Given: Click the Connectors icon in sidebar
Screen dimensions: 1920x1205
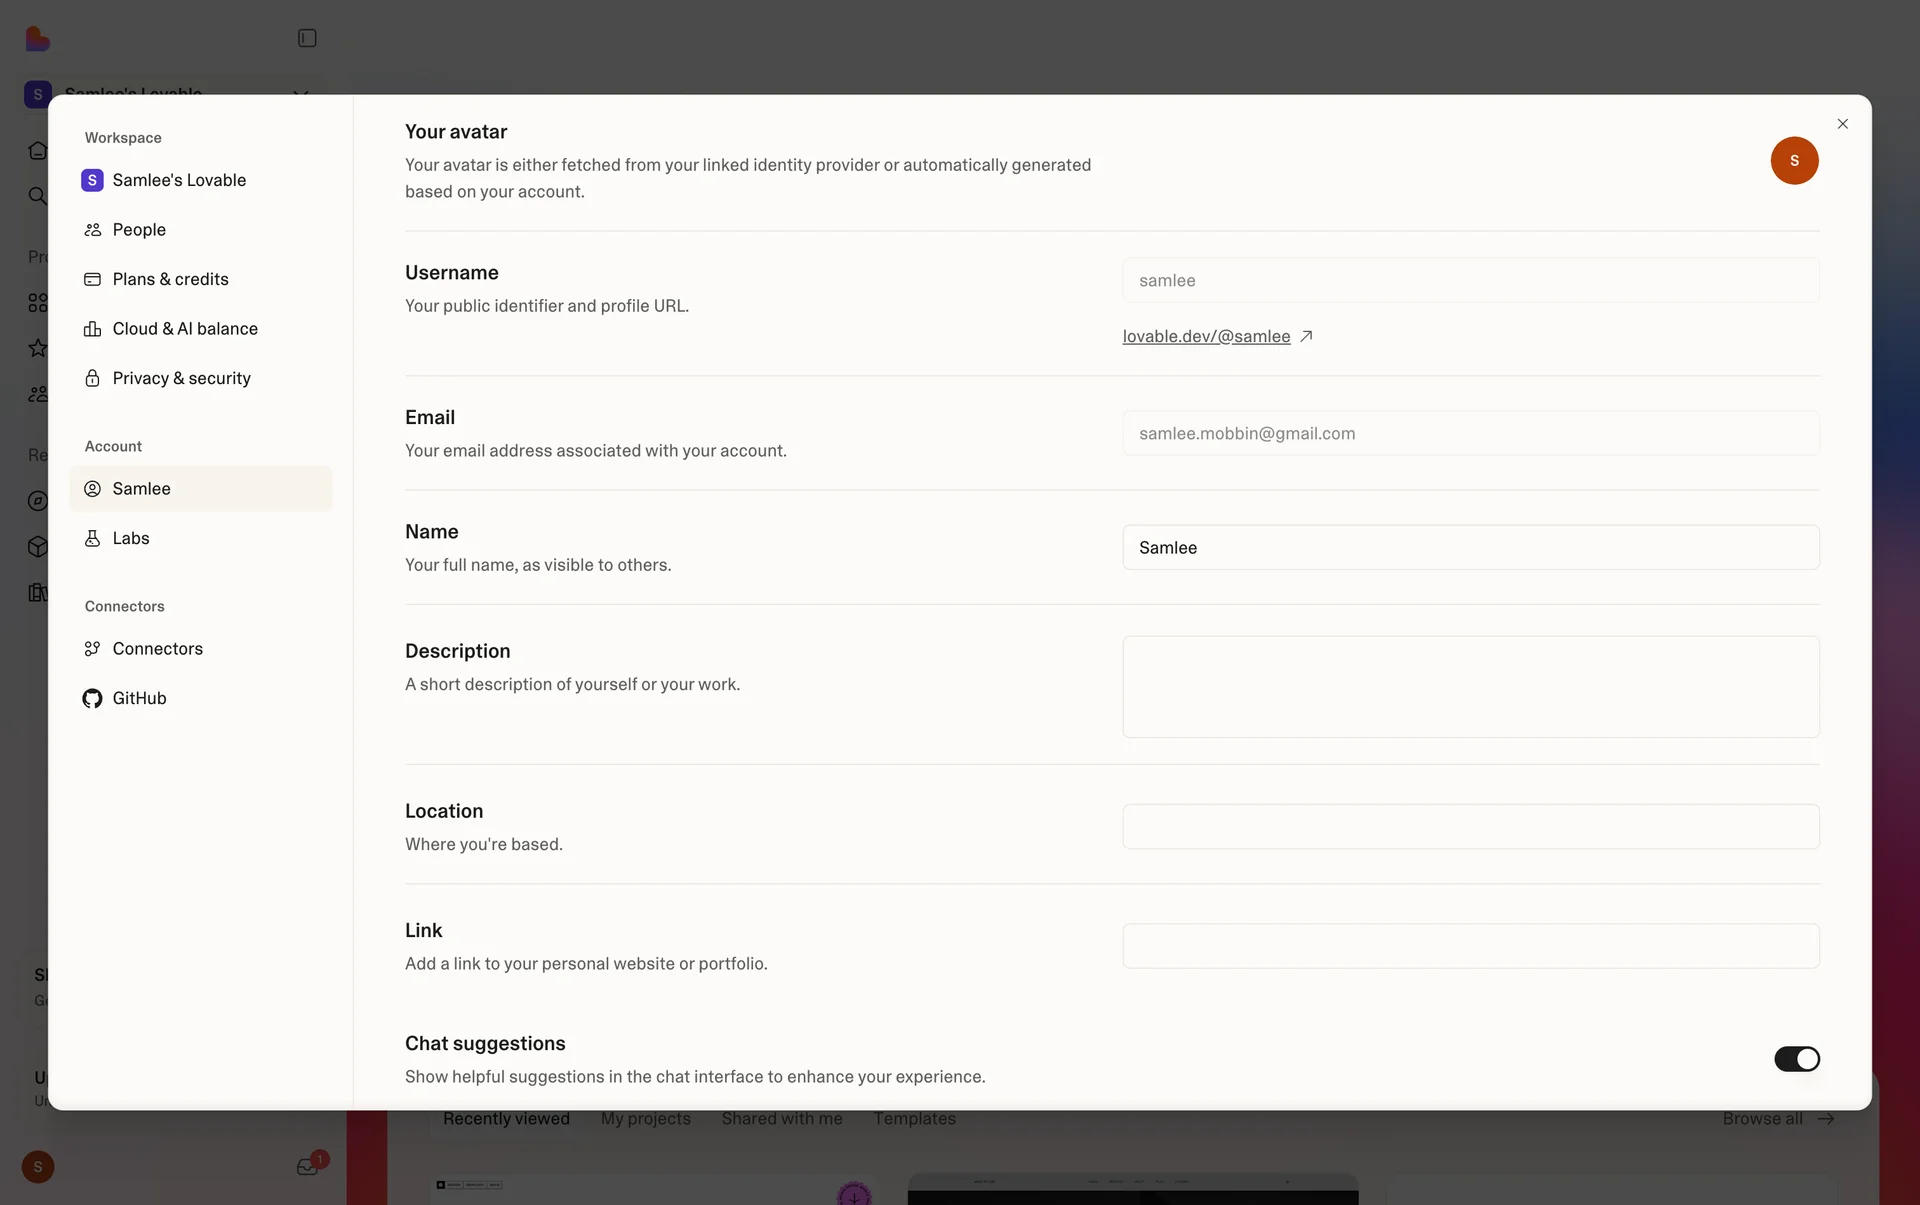Looking at the screenshot, I should [x=93, y=649].
